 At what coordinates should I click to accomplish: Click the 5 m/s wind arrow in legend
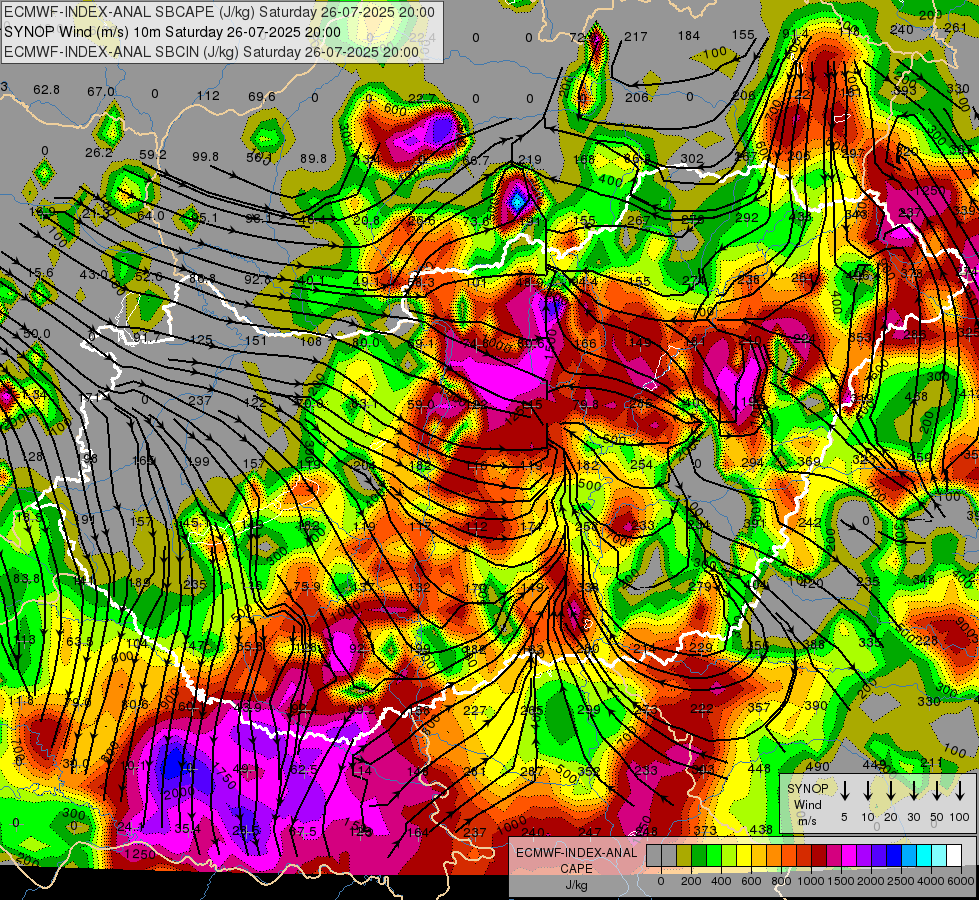[x=845, y=790]
